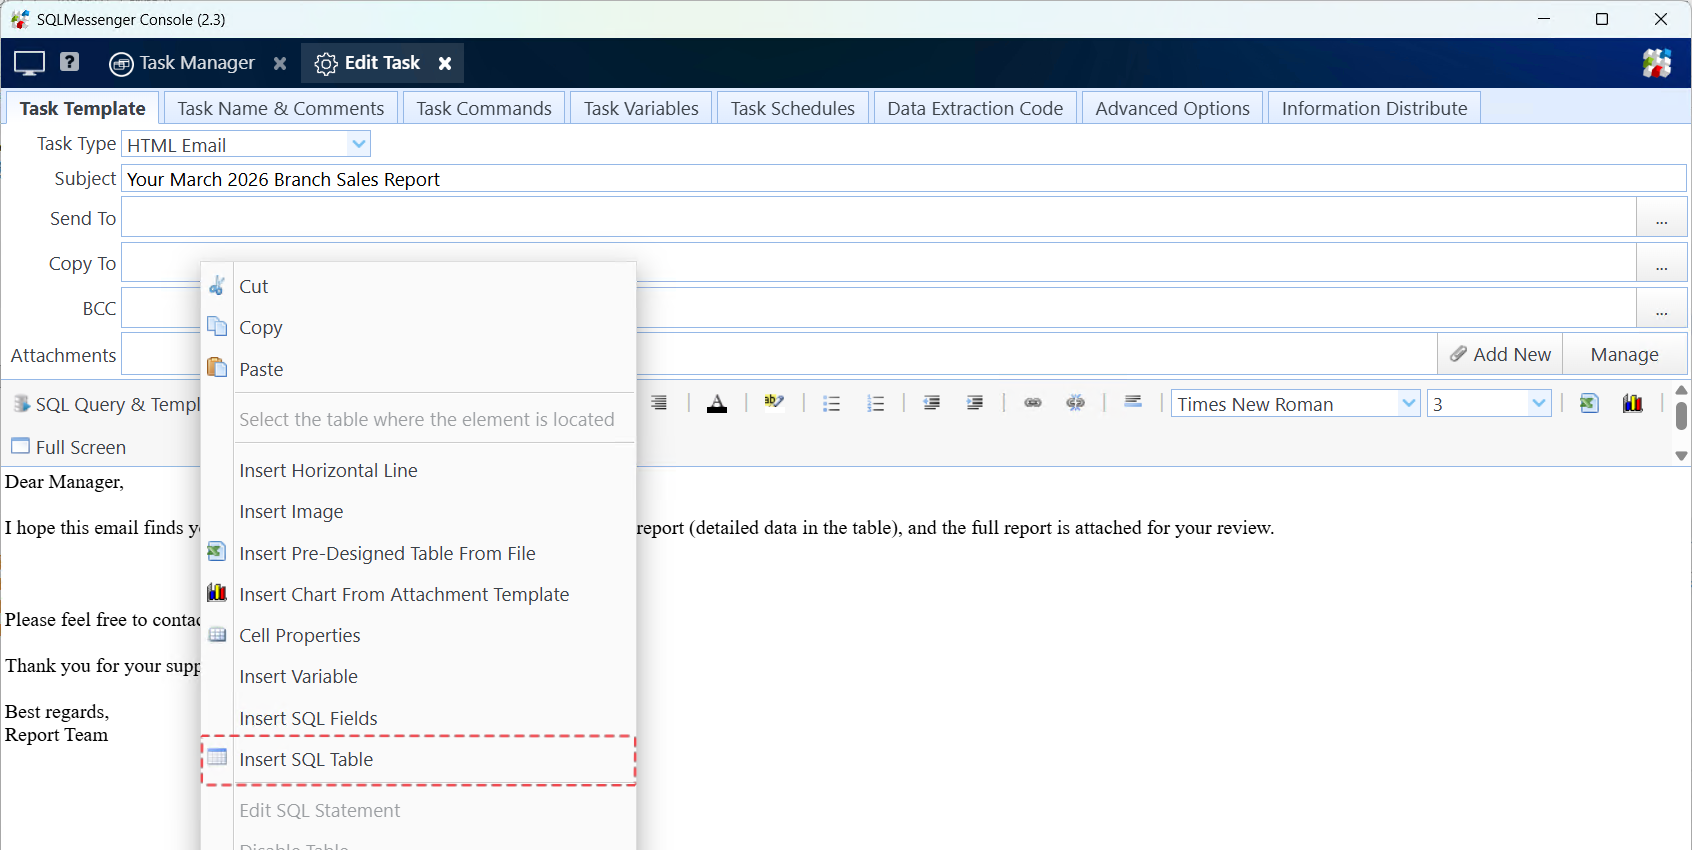
Task: Click the remove hyperlink icon
Action: (x=1076, y=403)
